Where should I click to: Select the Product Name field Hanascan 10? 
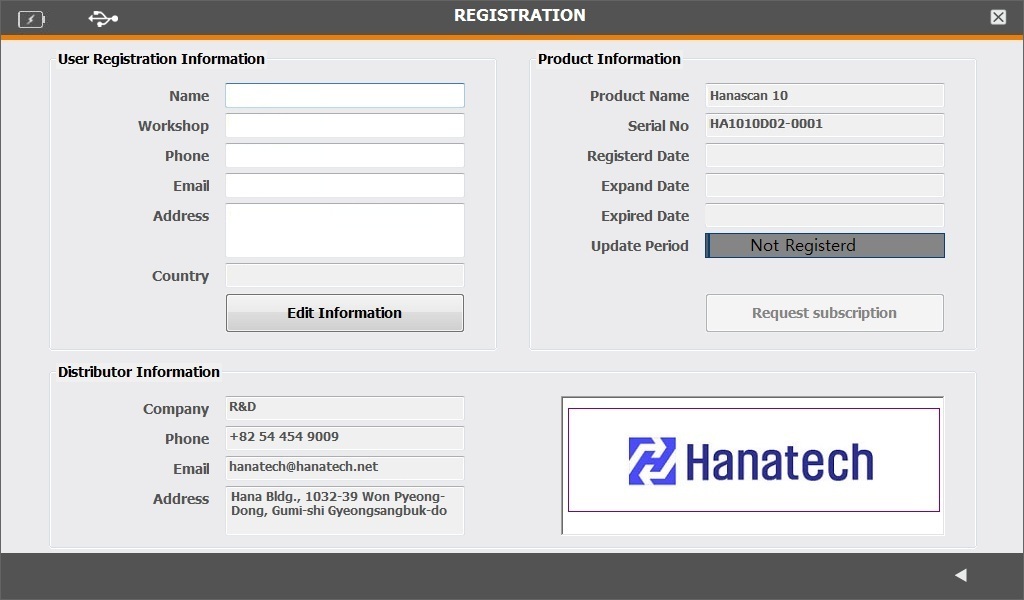point(824,96)
